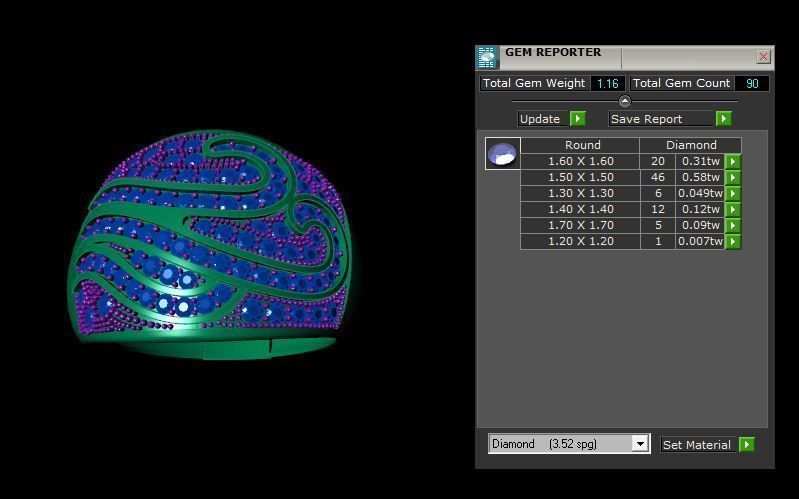This screenshot has height=499, width=799.
Task: Click the Set Material green arrow
Action: (x=747, y=444)
